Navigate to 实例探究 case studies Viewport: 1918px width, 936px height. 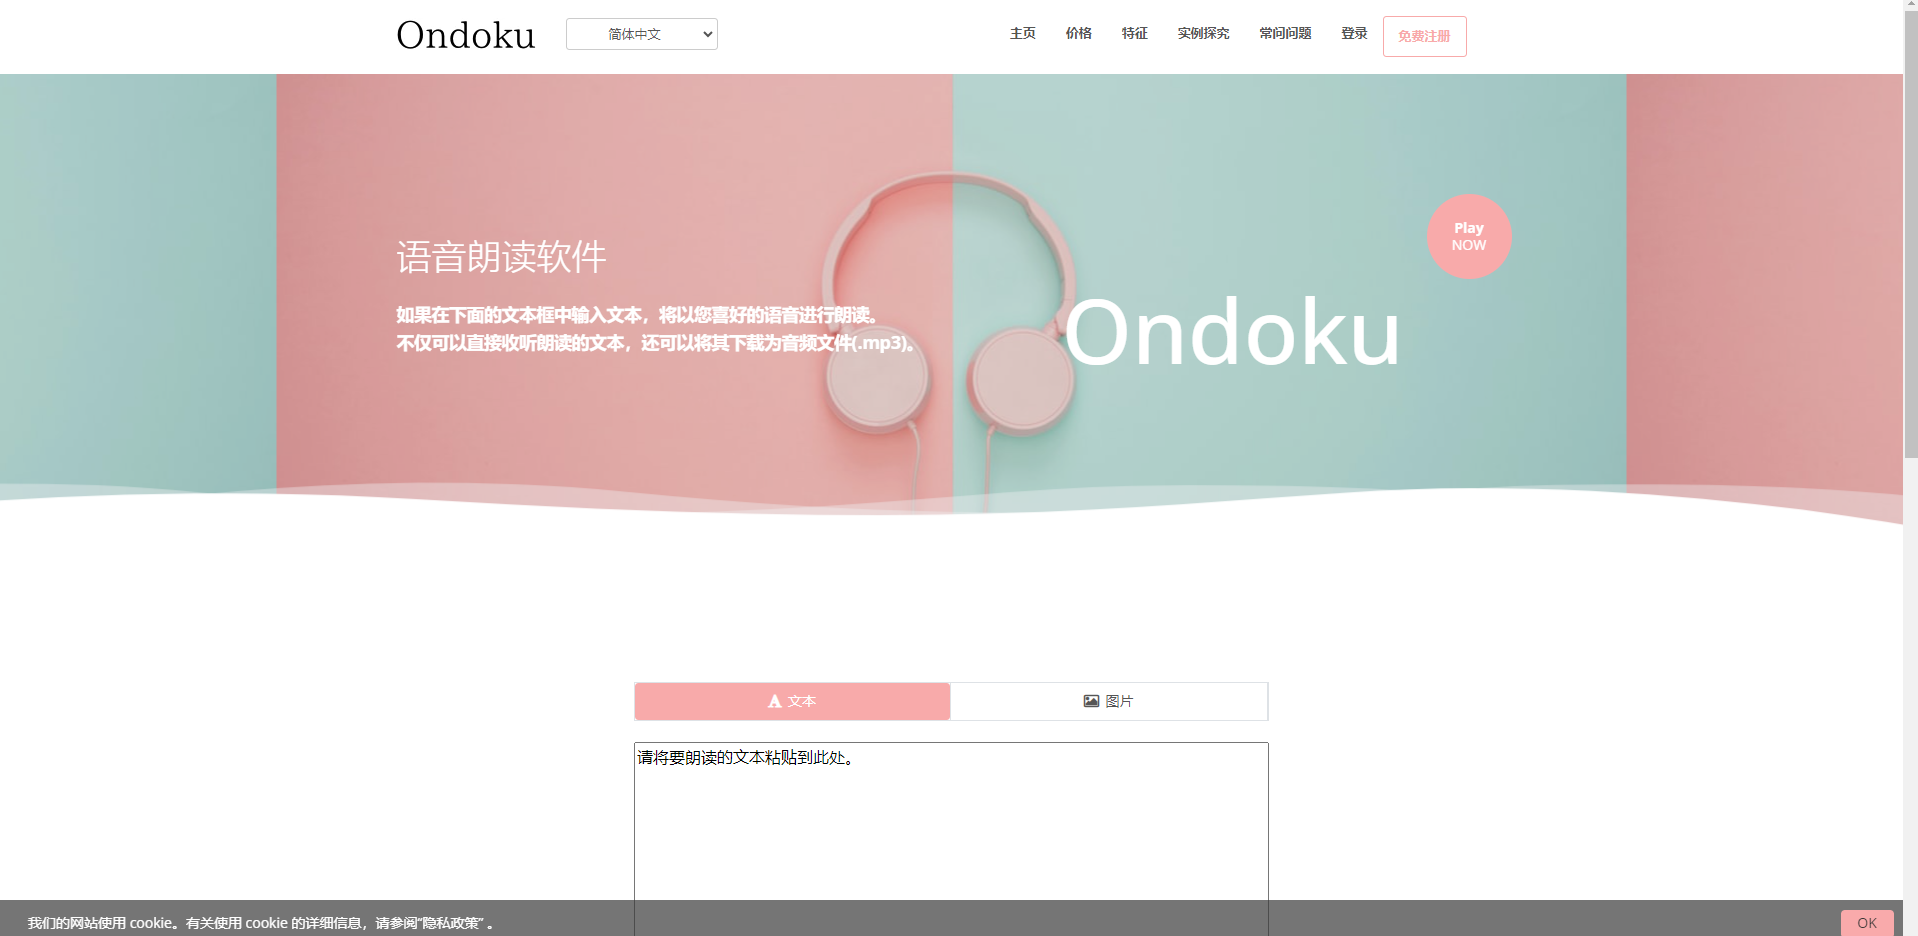pyautogui.click(x=1203, y=34)
